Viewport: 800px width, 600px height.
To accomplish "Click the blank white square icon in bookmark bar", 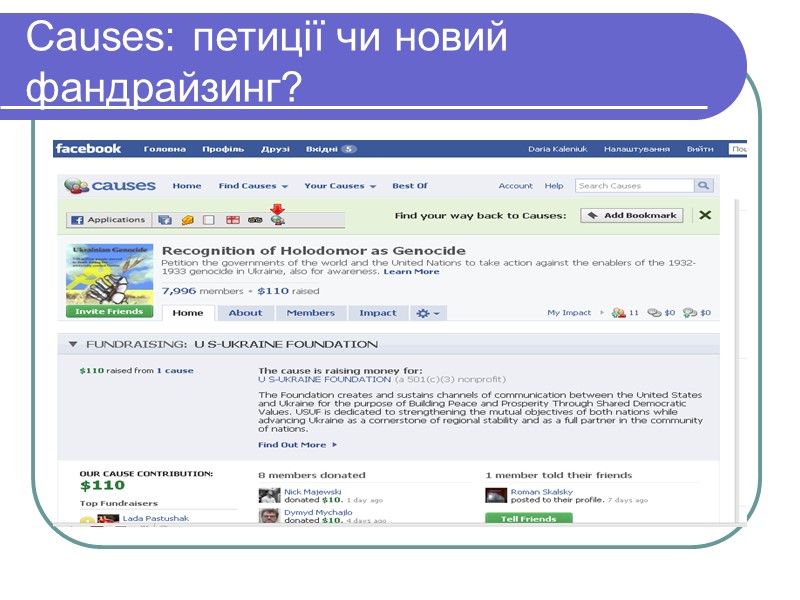I will pyautogui.click(x=209, y=220).
